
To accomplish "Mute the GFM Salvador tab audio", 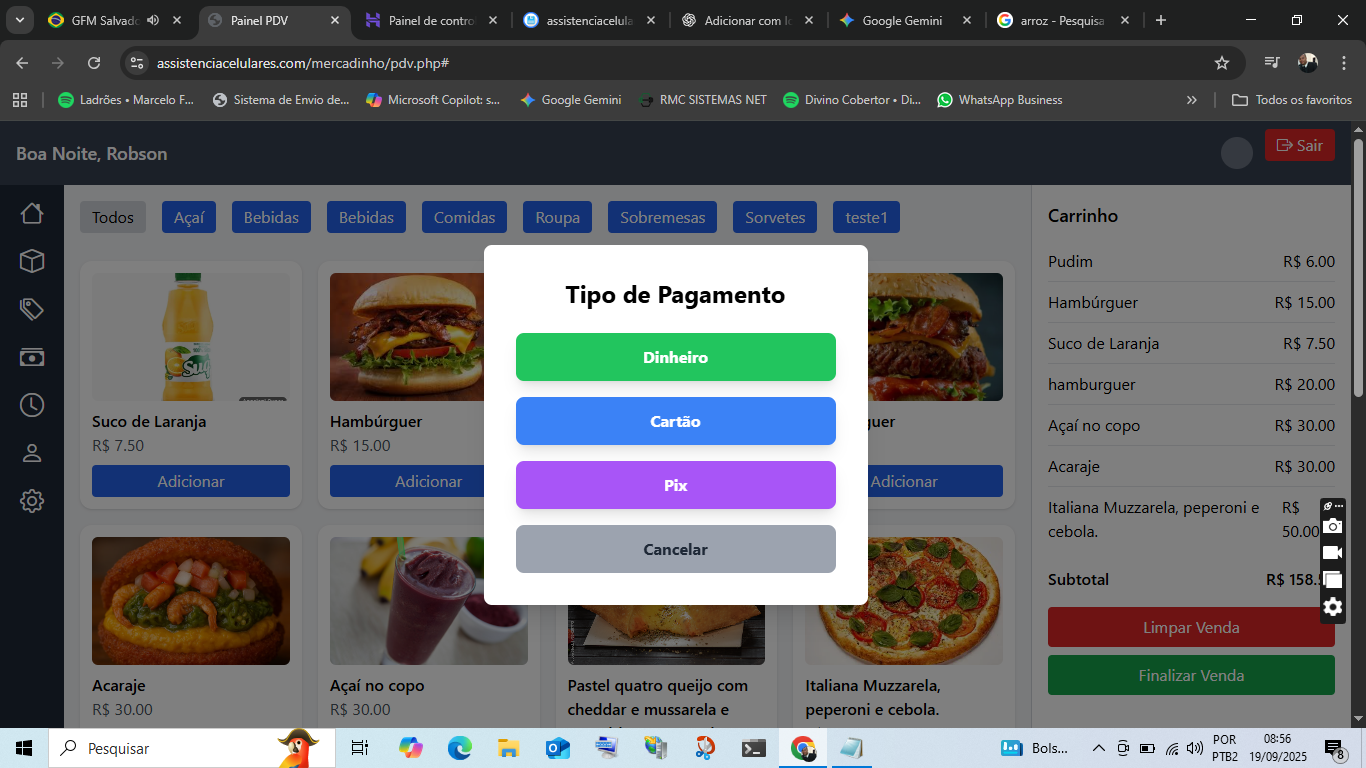I will pyautogui.click(x=153, y=20).
